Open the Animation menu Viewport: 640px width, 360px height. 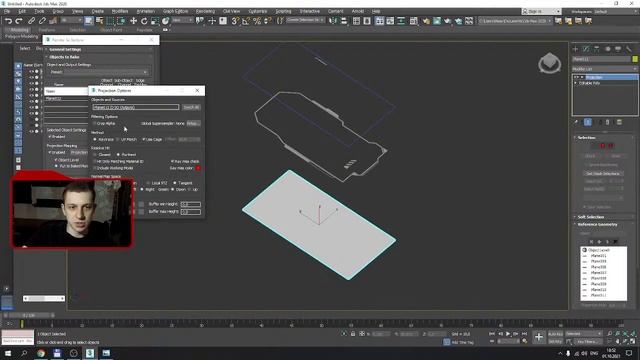[x=145, y=11]
